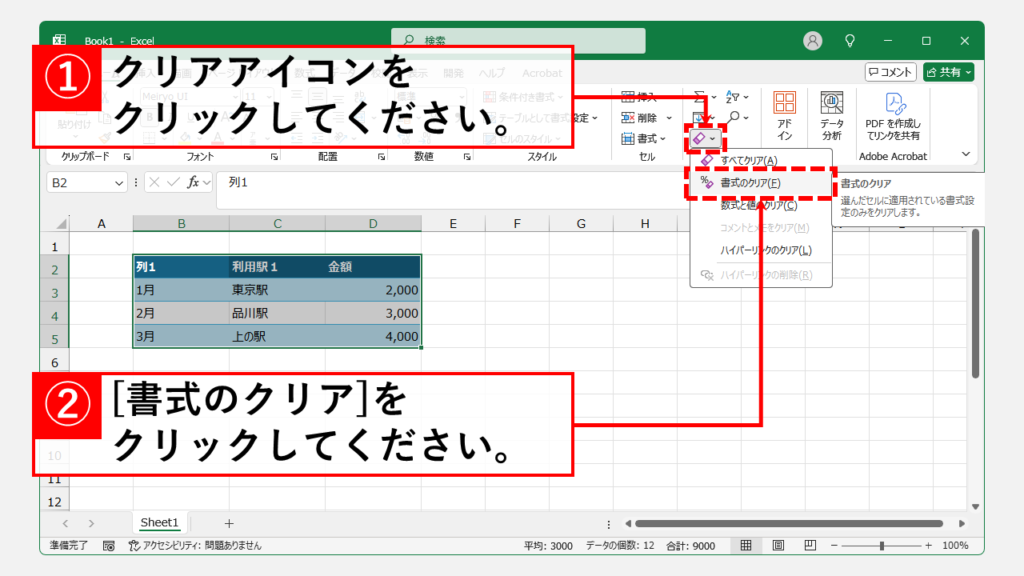Click the vertical scrollbar thumb

tap(975, 303)
